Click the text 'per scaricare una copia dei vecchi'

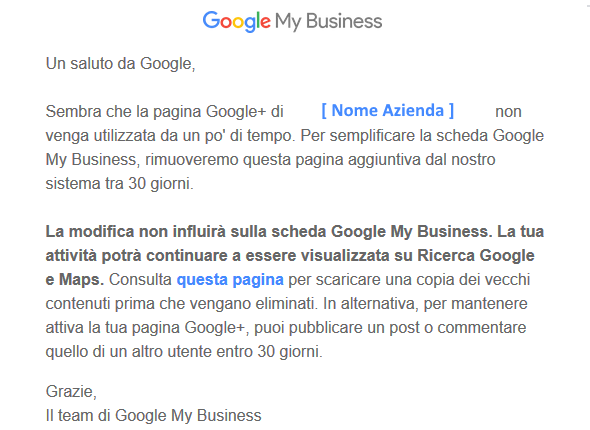(409, 280)
